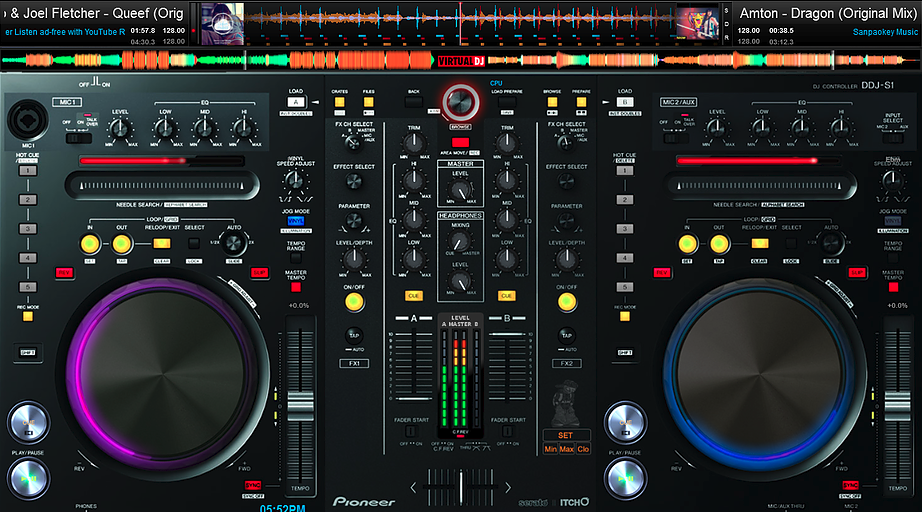Toggle left deck REC MODE button
This screenshot has width=922, height=512.
point(28,316)
